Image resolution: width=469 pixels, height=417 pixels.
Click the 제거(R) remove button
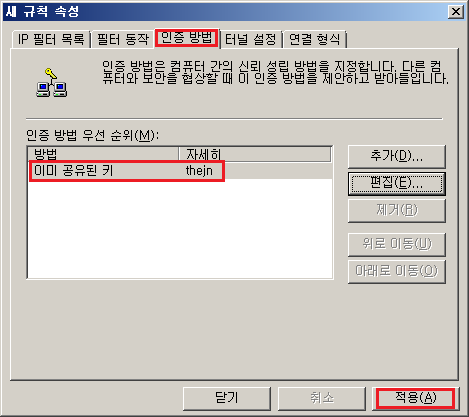point(397,210)
